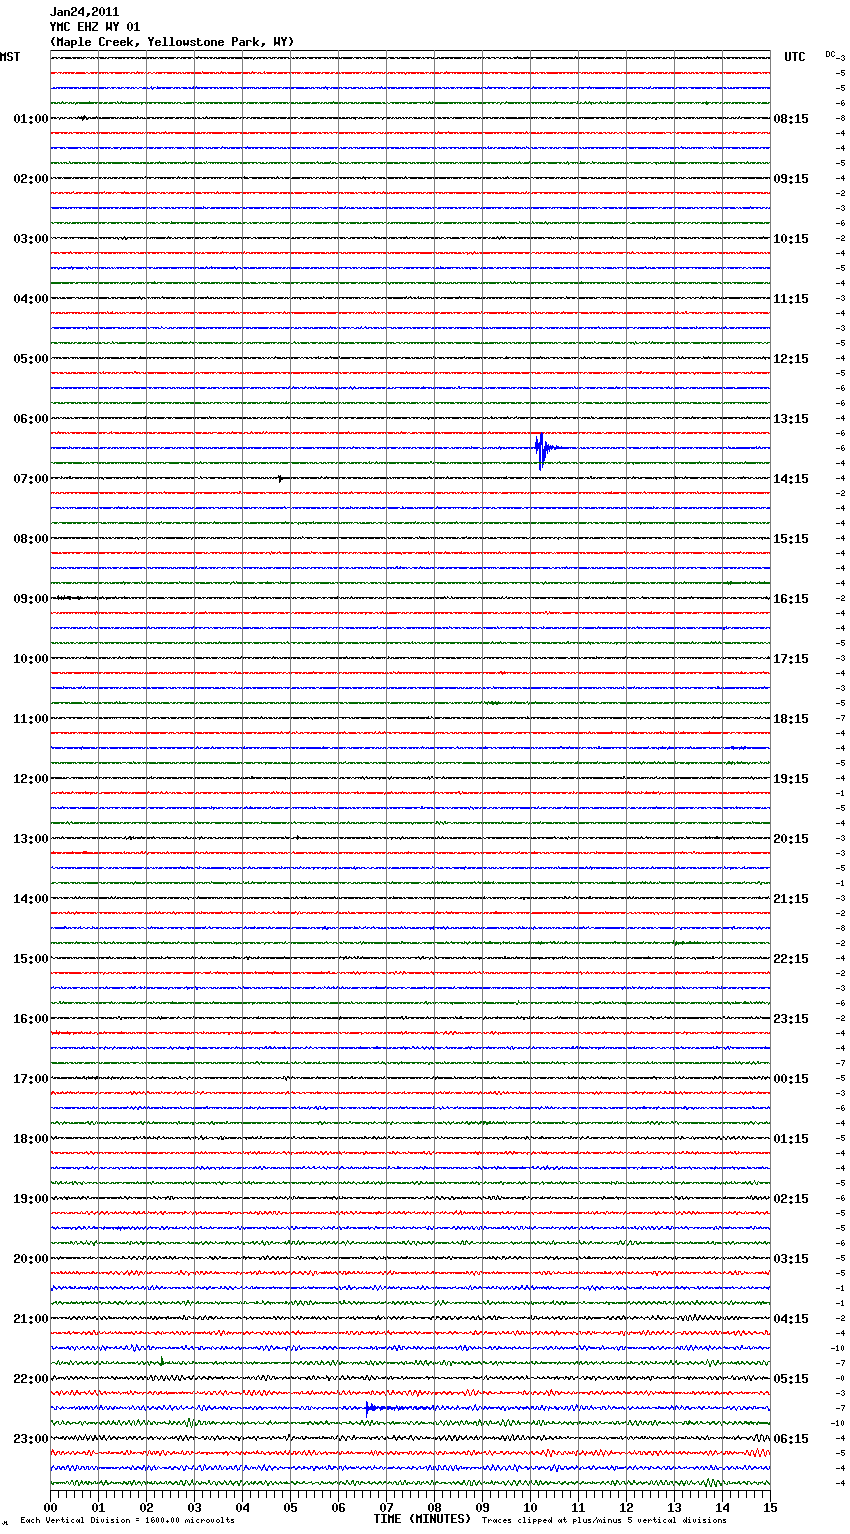The image size is (850, 1534).
Task: Click the Traces clipped at plus/minus 5 divisions note
Action: 604,1521
